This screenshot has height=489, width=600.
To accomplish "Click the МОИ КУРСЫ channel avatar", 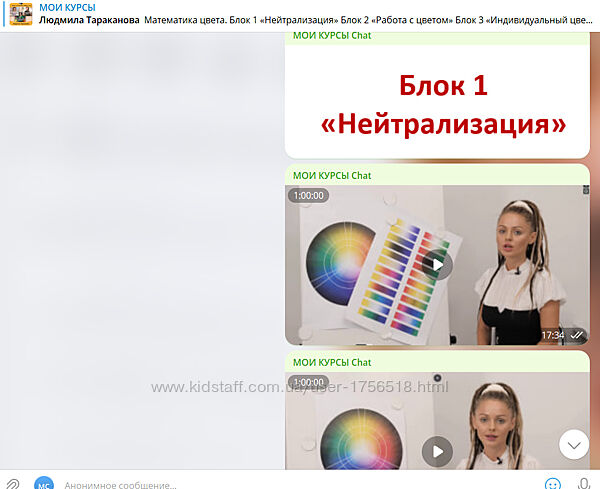I will pos(20,14).
